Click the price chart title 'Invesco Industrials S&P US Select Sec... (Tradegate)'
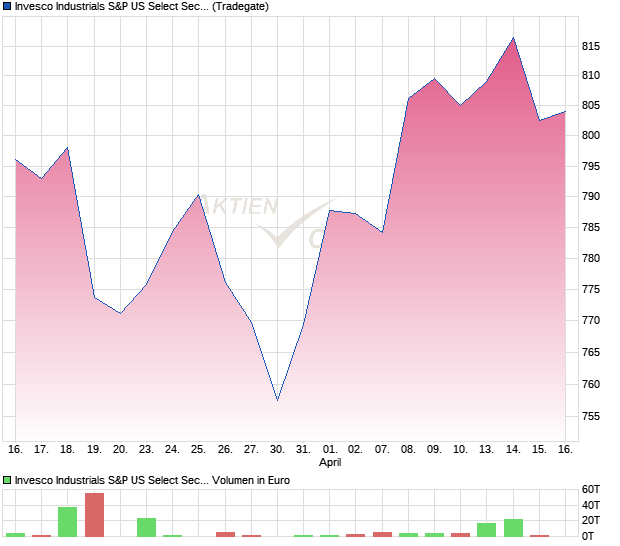Viewport: 620px width, 546px height. 142,6
